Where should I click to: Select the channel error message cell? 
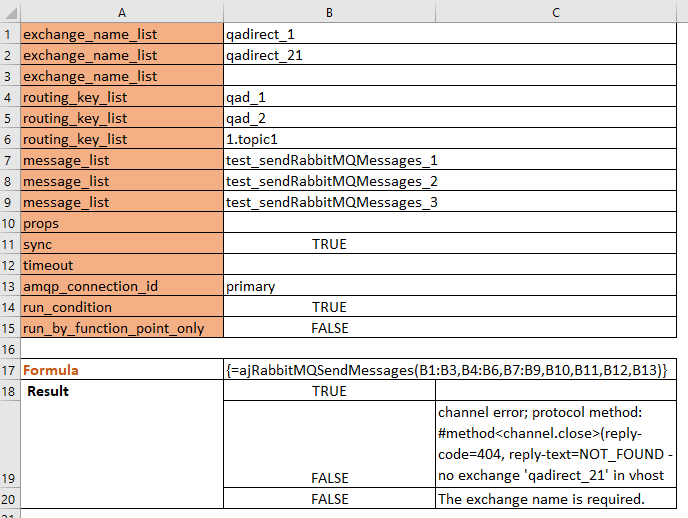tap(556, 445)
